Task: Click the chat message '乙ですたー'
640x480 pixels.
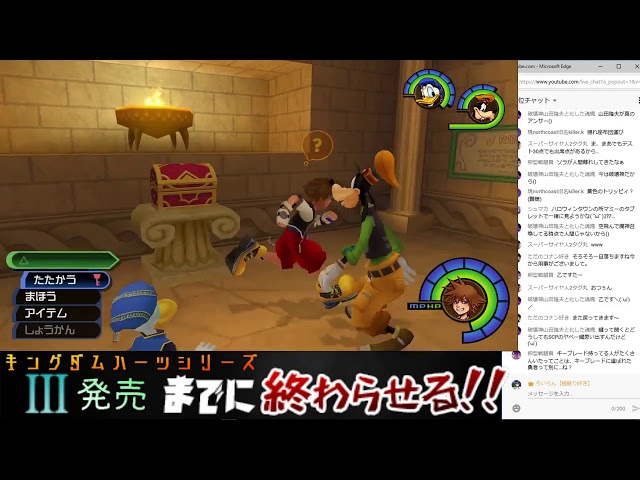Action: click(569, 275)
